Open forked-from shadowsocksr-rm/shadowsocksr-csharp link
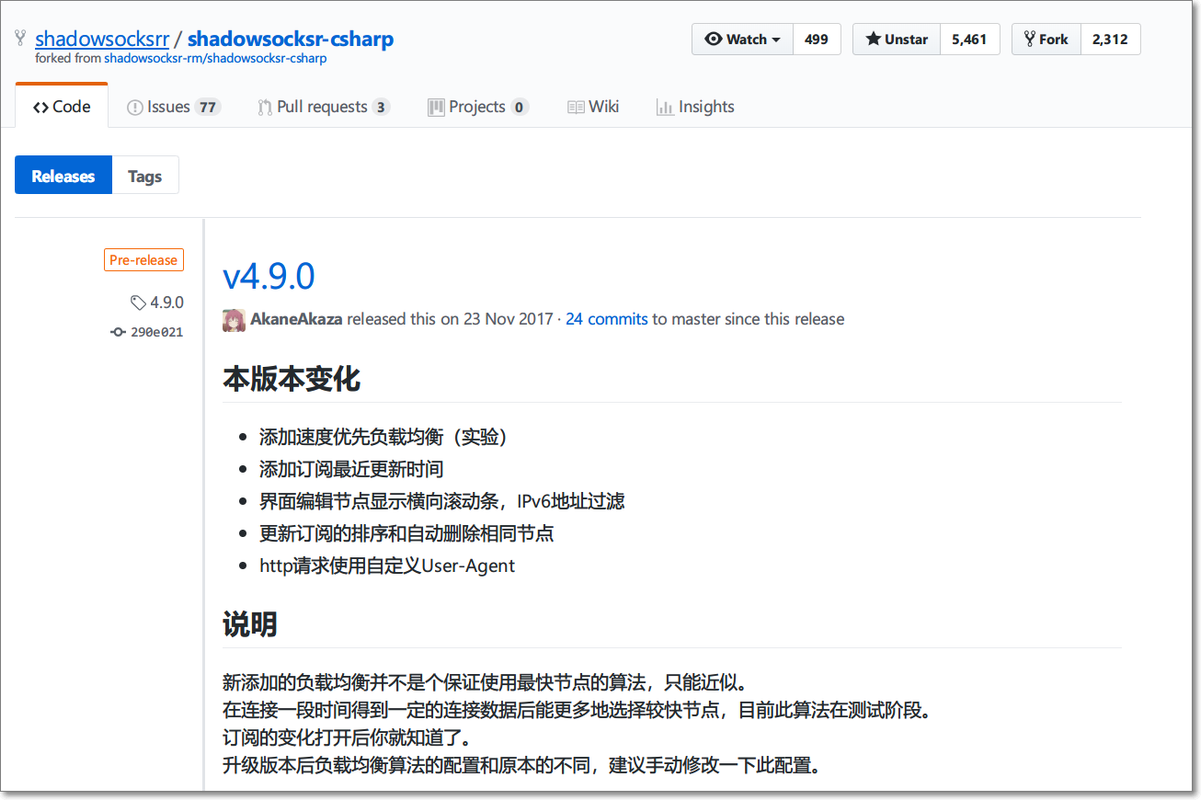This screenshot has height=800, width=1201. click(215, 58)
